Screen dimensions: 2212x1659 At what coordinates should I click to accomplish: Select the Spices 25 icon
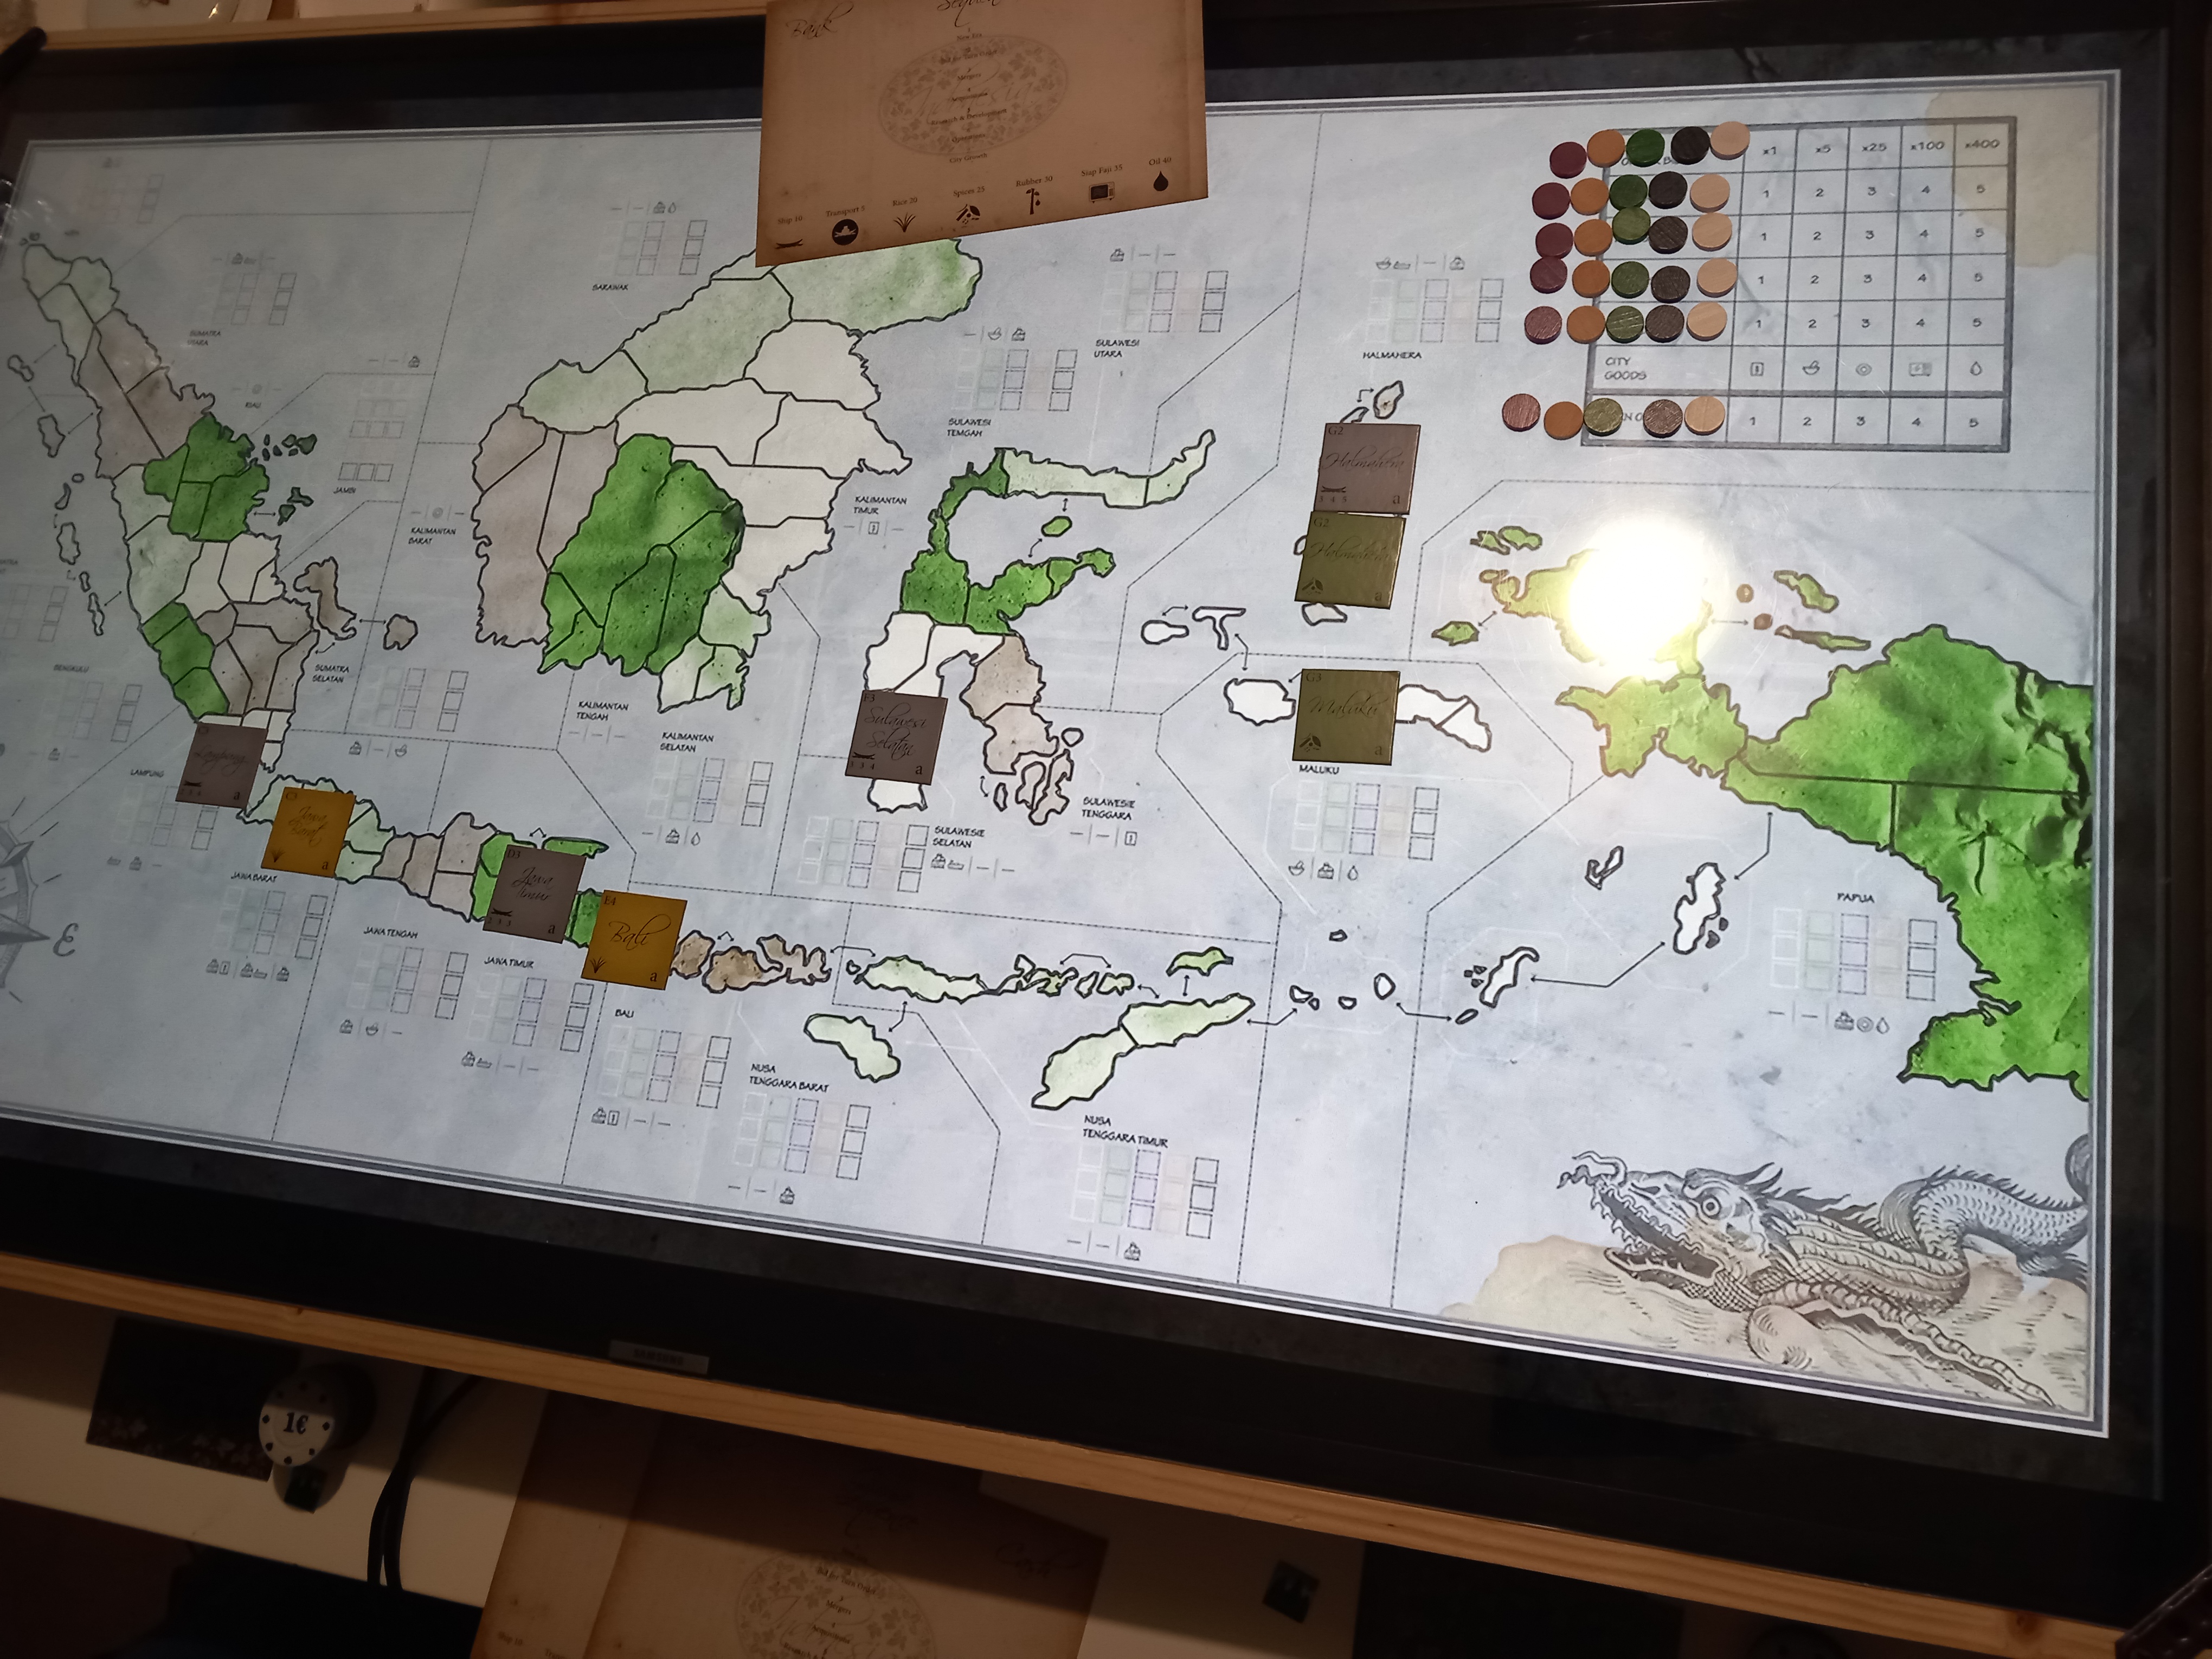968,215
